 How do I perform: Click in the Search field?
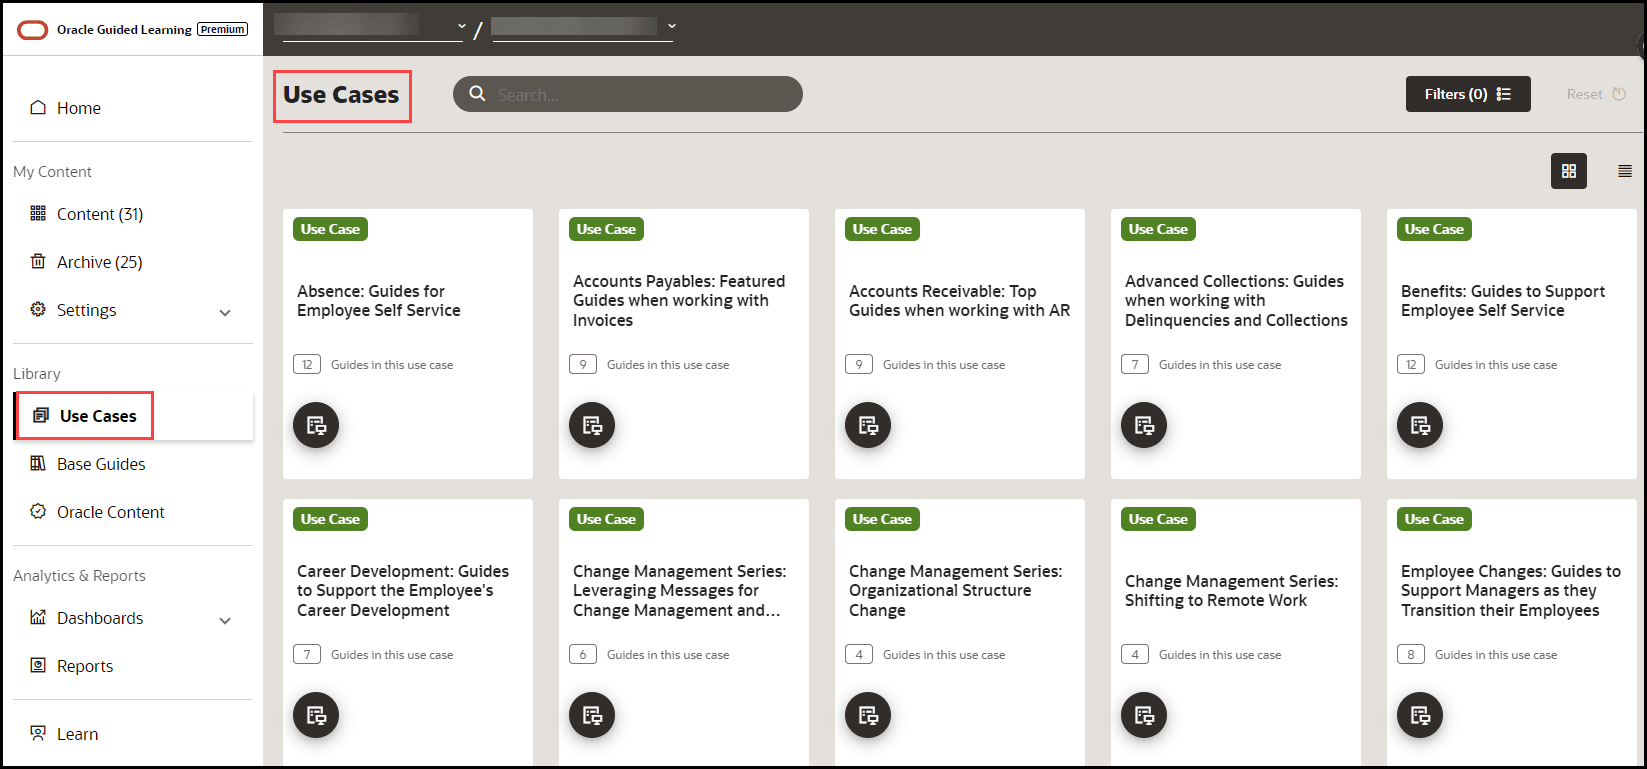click(x=627, y=94)
